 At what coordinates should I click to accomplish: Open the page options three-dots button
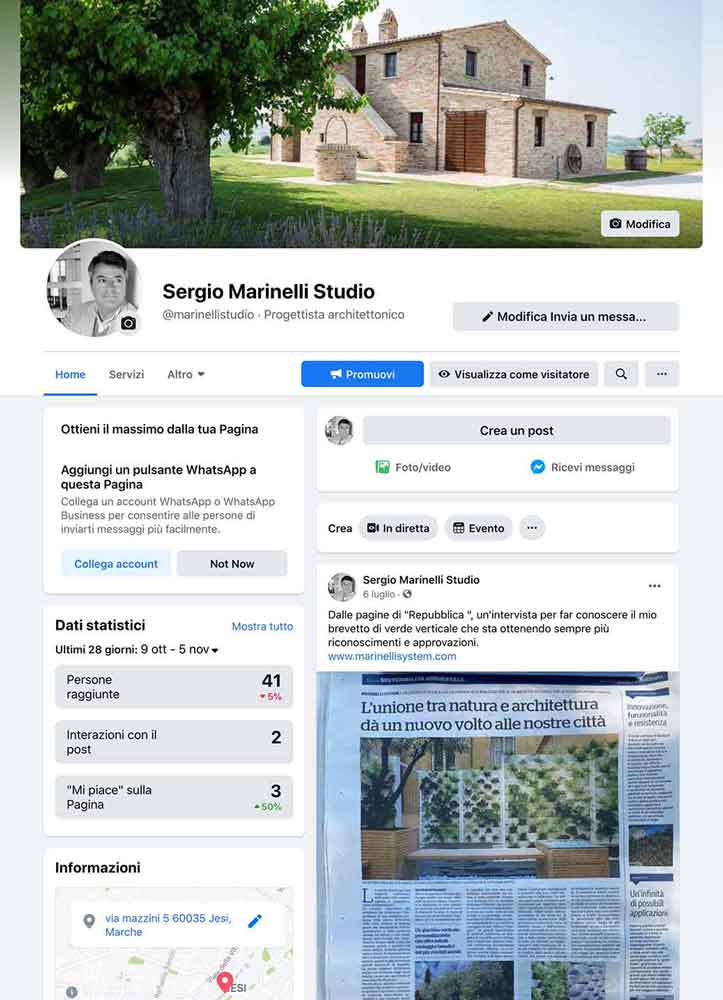click(662, 374)
